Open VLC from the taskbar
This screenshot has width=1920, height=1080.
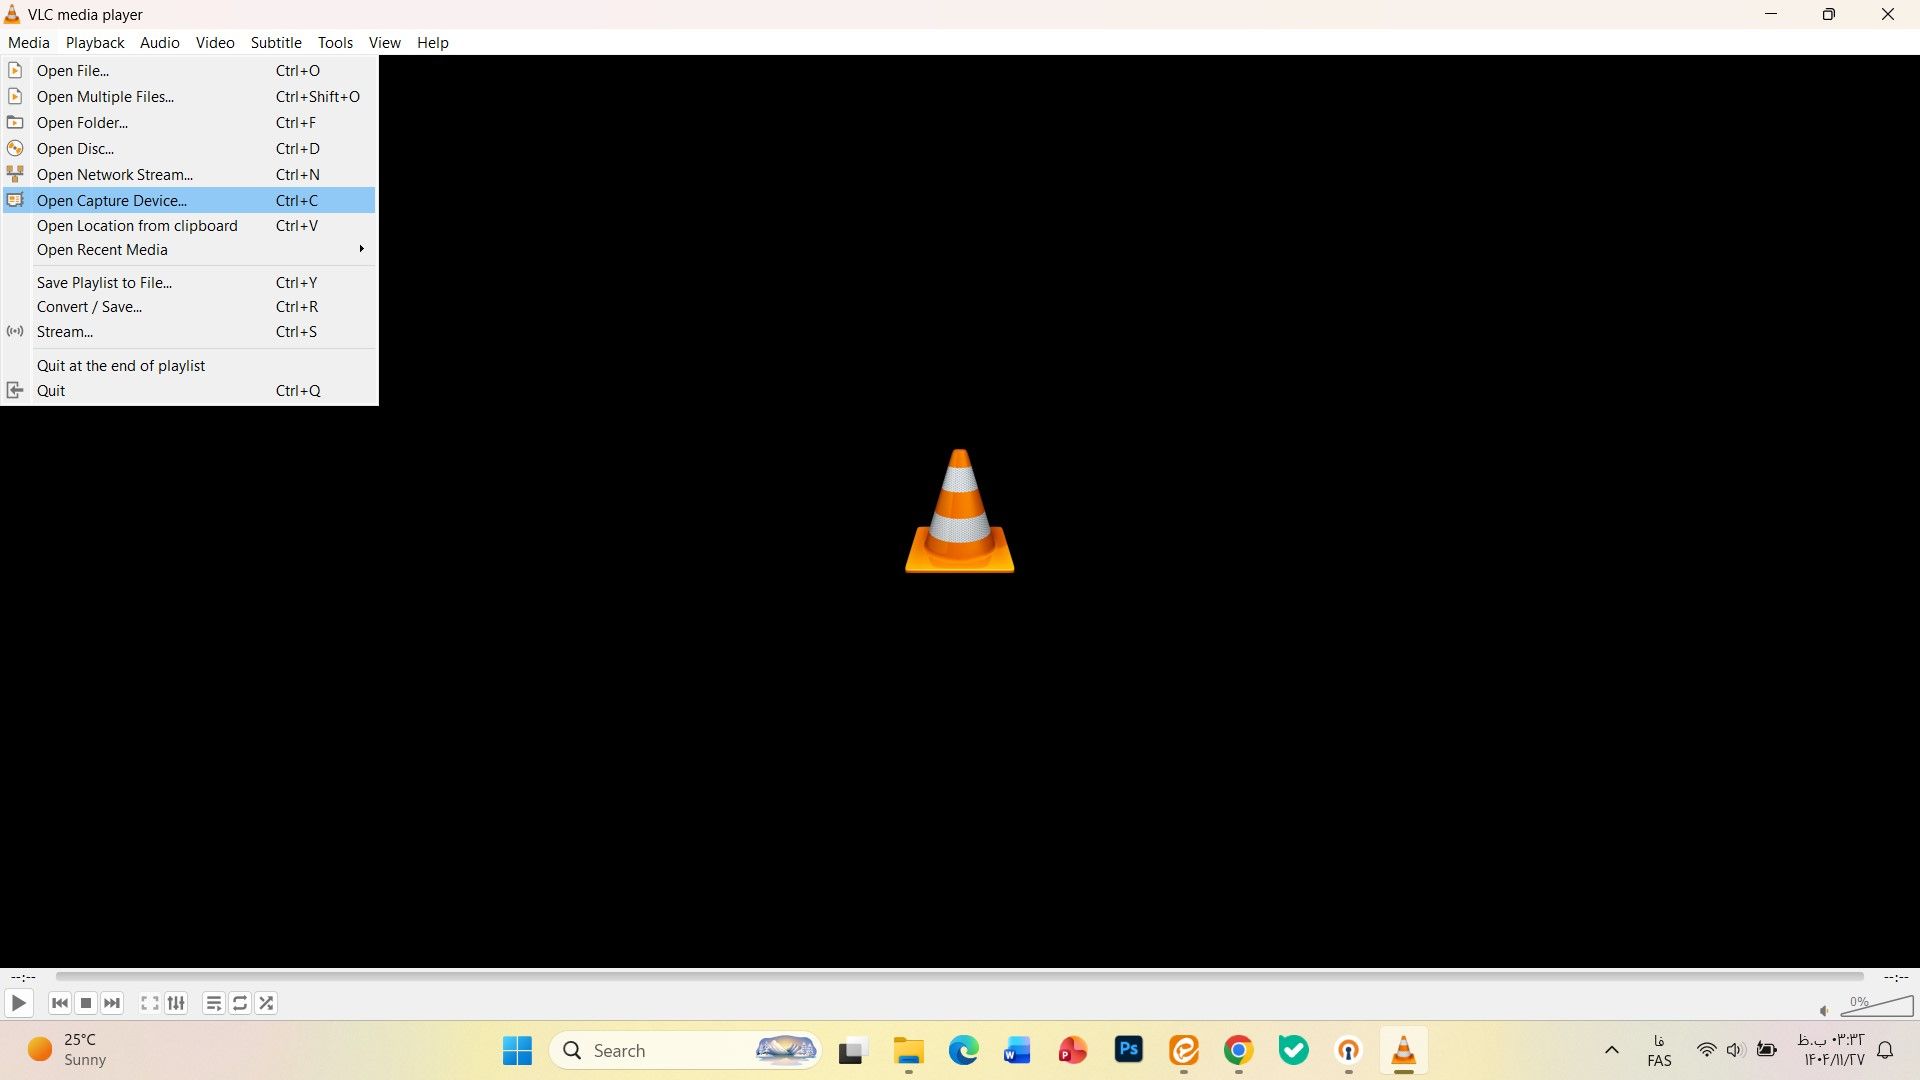[x=1404, y=1051]
